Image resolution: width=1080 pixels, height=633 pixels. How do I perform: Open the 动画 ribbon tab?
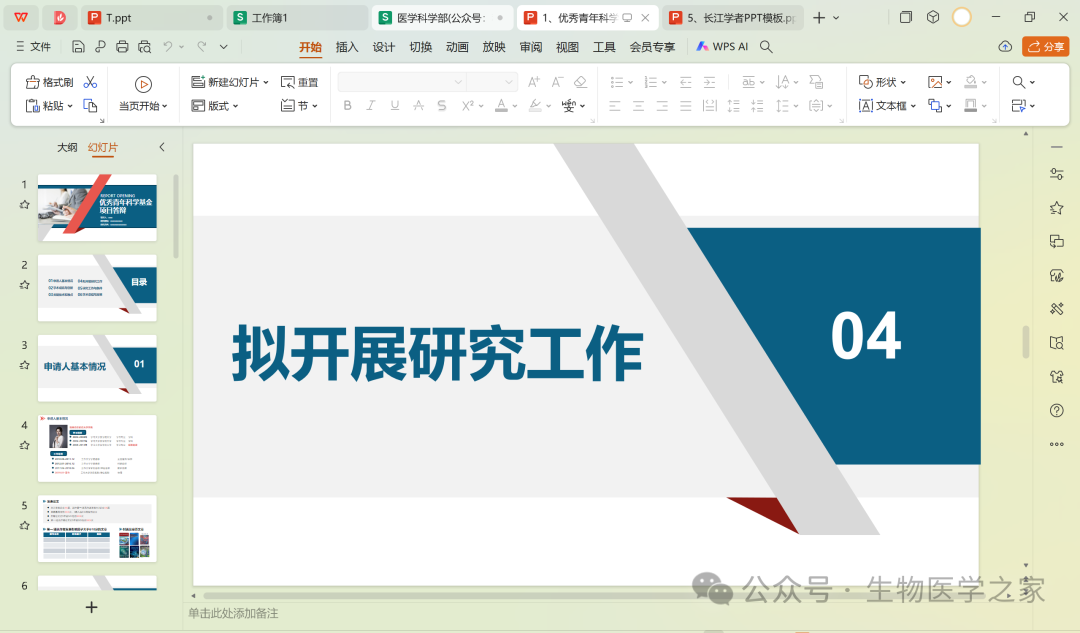(457, 47)
